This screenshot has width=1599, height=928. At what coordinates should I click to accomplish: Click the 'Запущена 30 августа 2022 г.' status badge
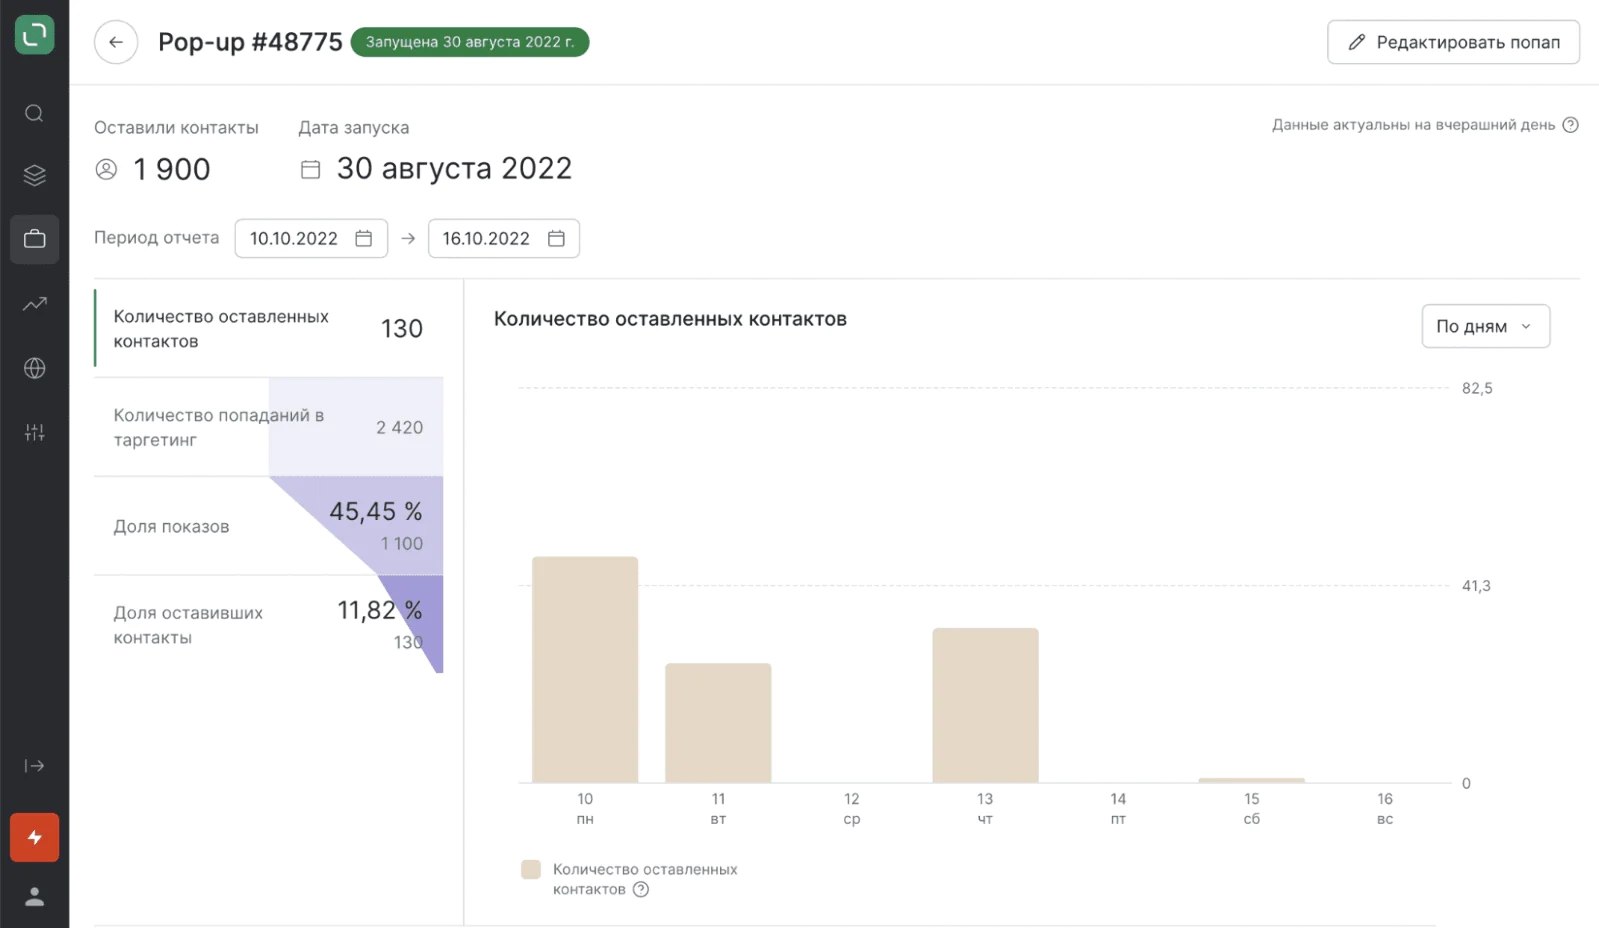click(x=470, y=42)
